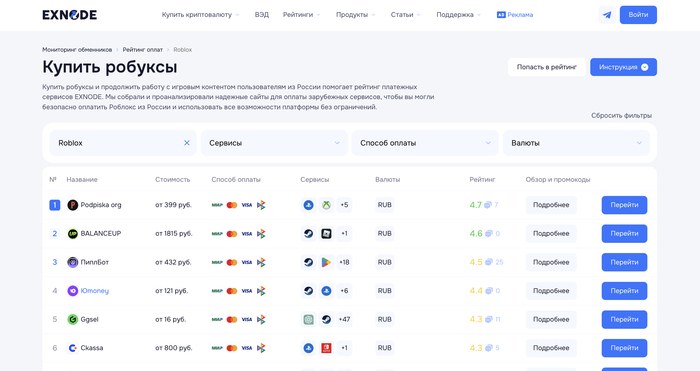Click Сбросить фильтры link
The image size is (700, 371).
tap(621, 116)
